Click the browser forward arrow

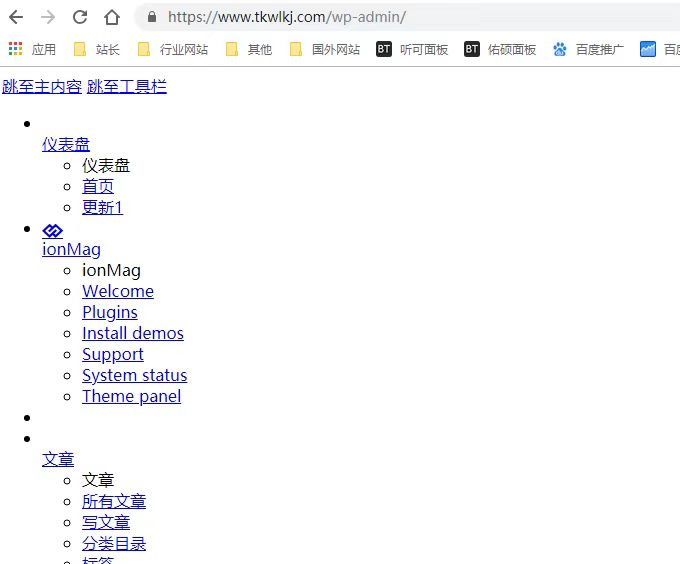(48, 17)
